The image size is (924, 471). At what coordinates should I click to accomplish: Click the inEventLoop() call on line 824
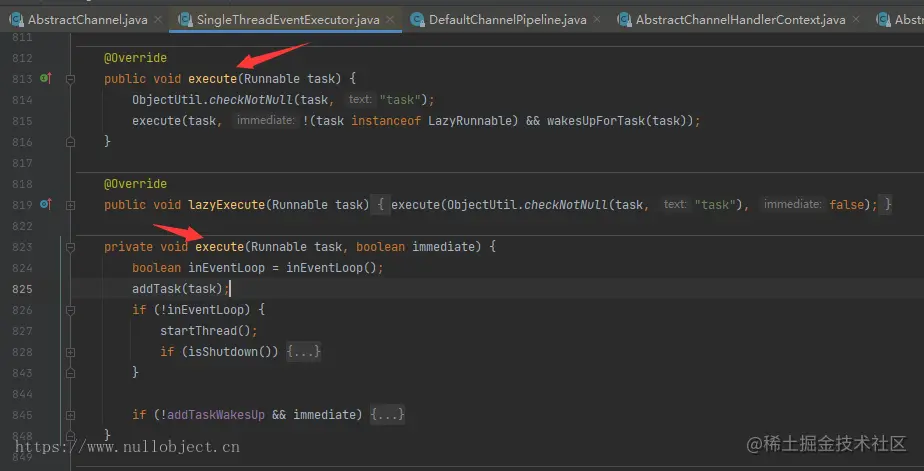point(331,268)
